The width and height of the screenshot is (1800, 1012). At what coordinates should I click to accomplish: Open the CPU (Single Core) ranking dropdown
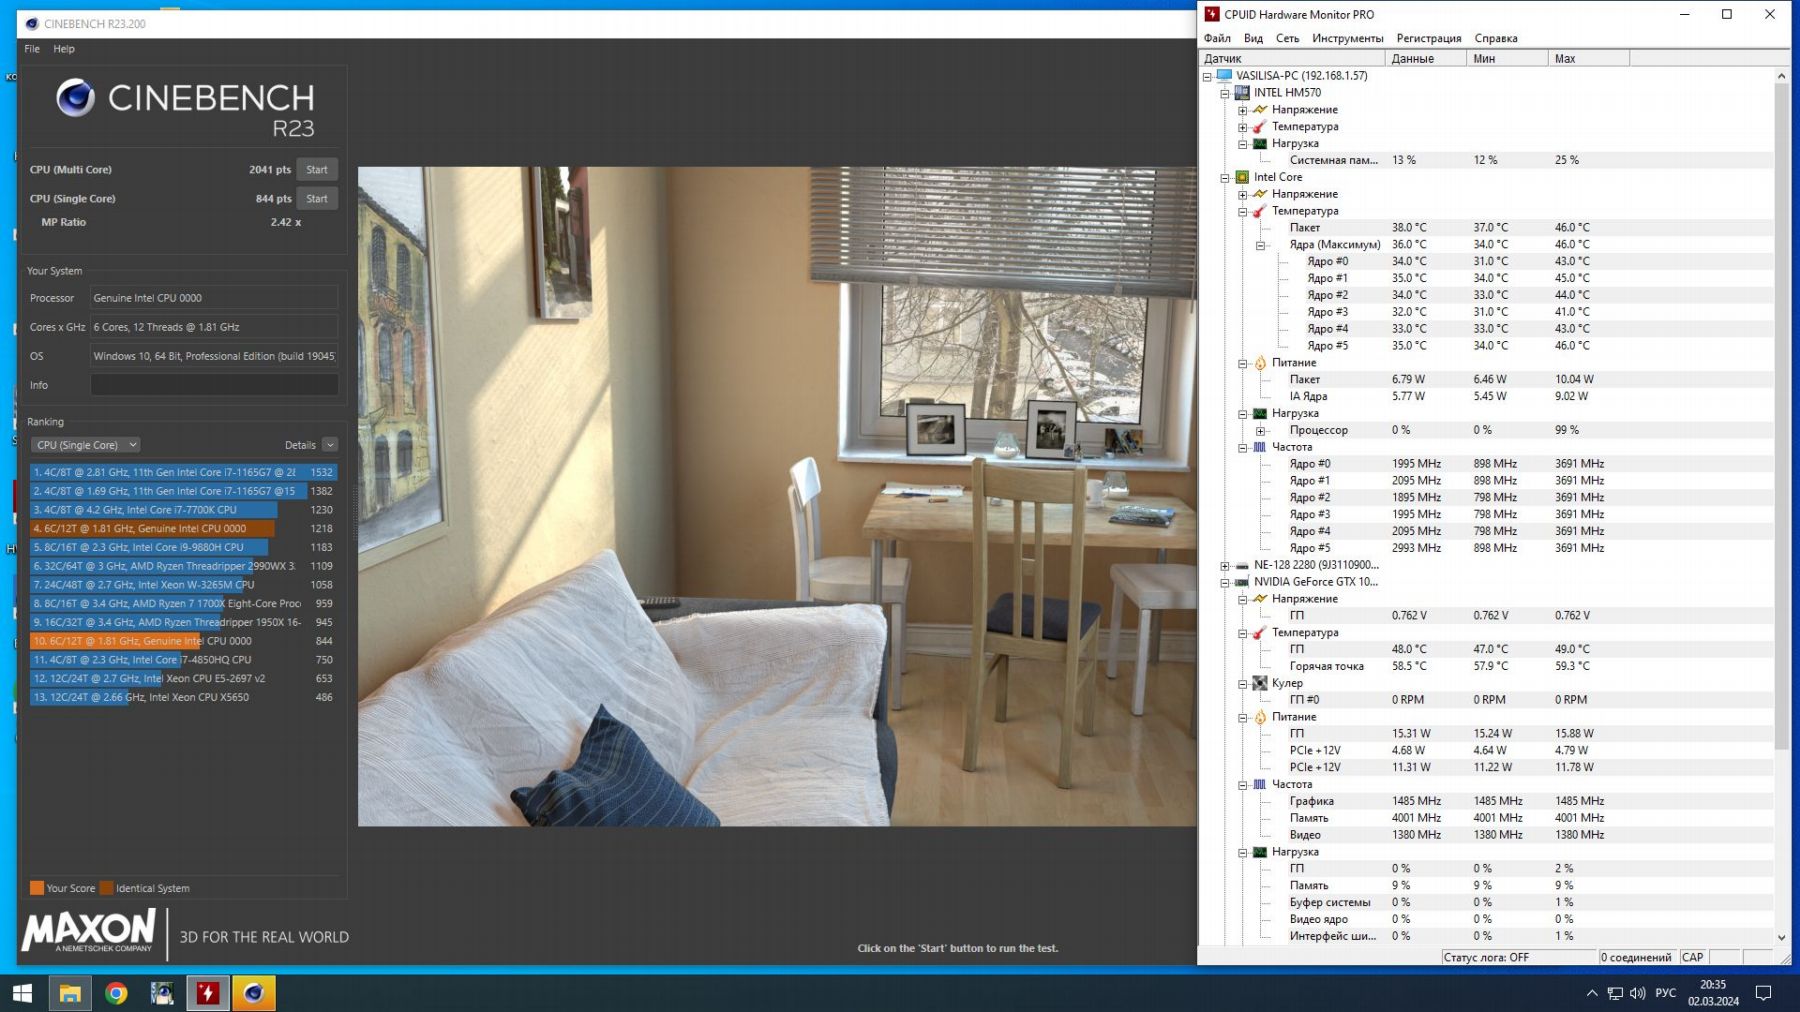pyautogui.click(x=85, y=445)
